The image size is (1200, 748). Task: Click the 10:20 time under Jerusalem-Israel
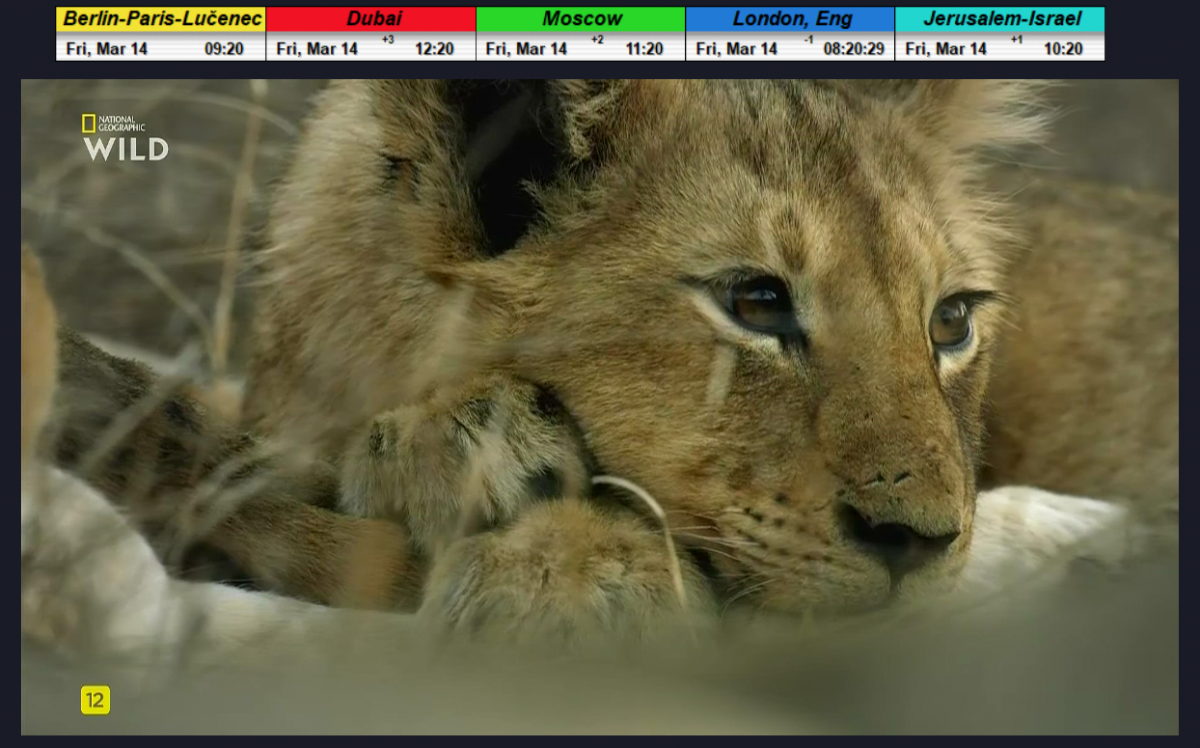pos(1063,49)
